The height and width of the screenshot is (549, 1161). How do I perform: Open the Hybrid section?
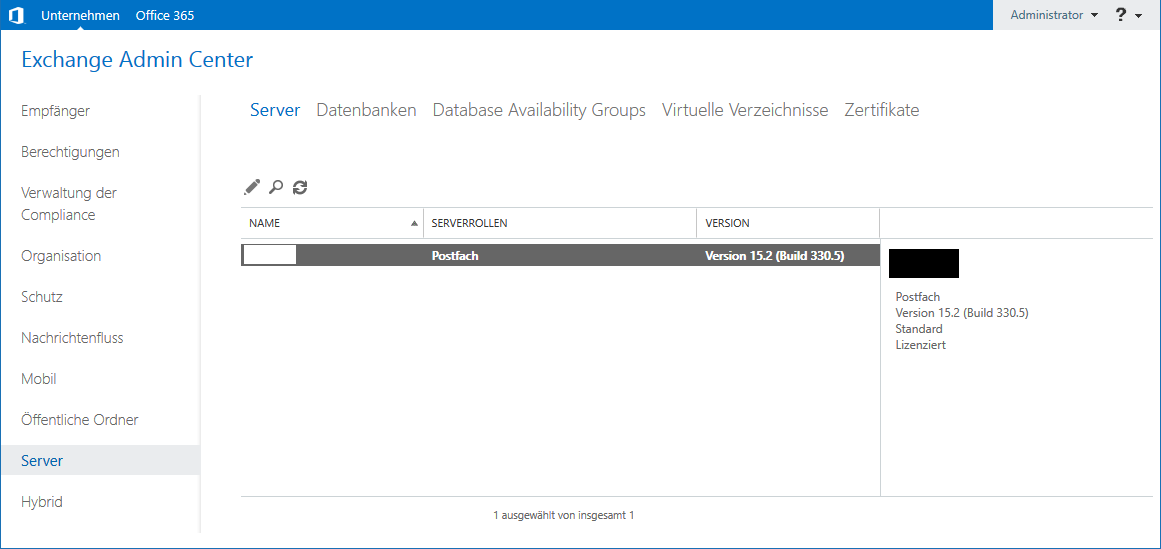click(42, 502)
